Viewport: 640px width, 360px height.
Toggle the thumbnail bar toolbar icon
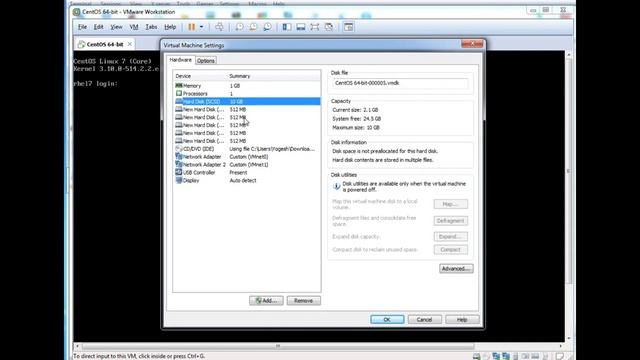coord(301,27)
